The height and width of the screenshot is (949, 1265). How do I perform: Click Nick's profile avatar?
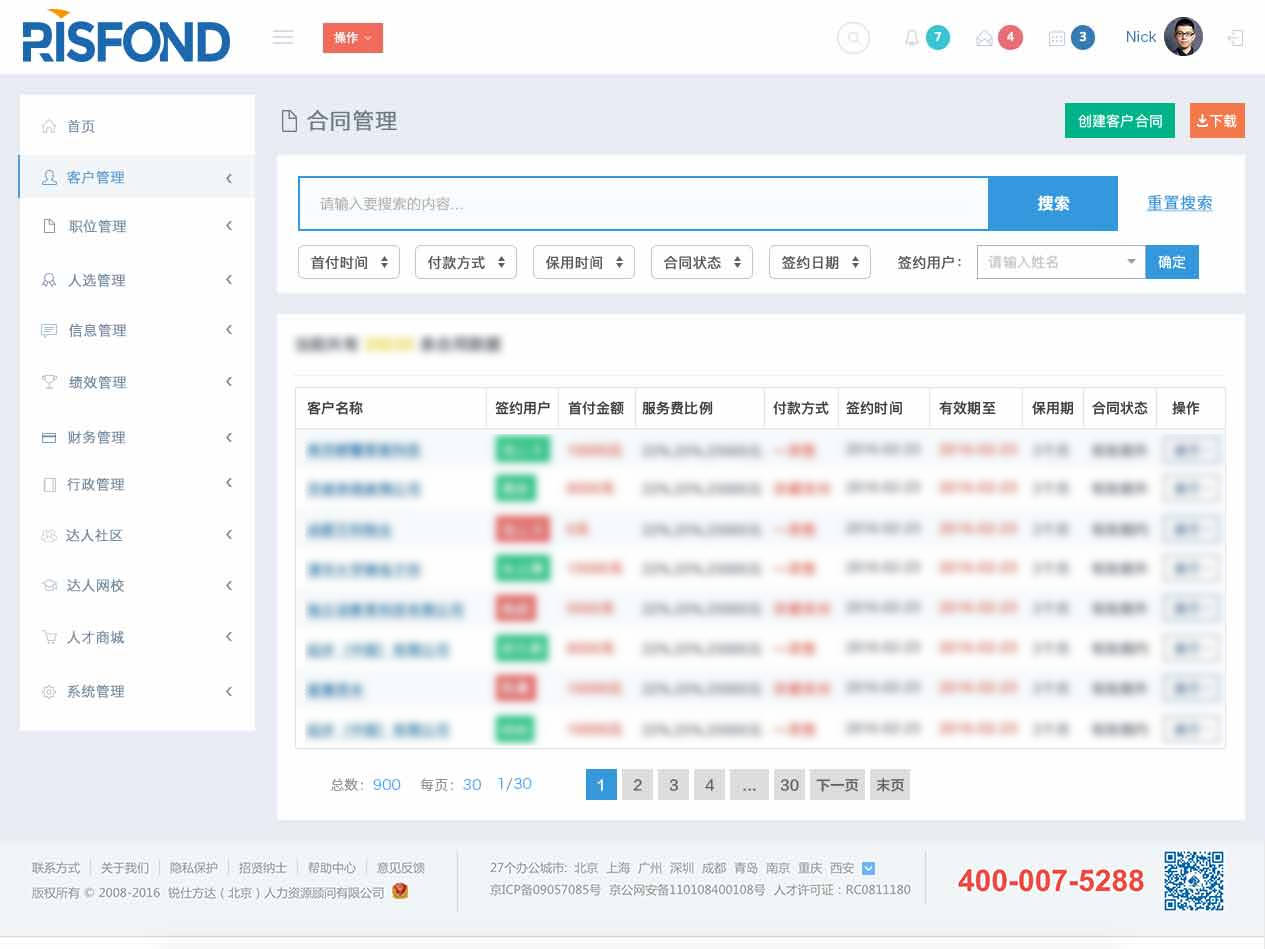pos(1183,37)
